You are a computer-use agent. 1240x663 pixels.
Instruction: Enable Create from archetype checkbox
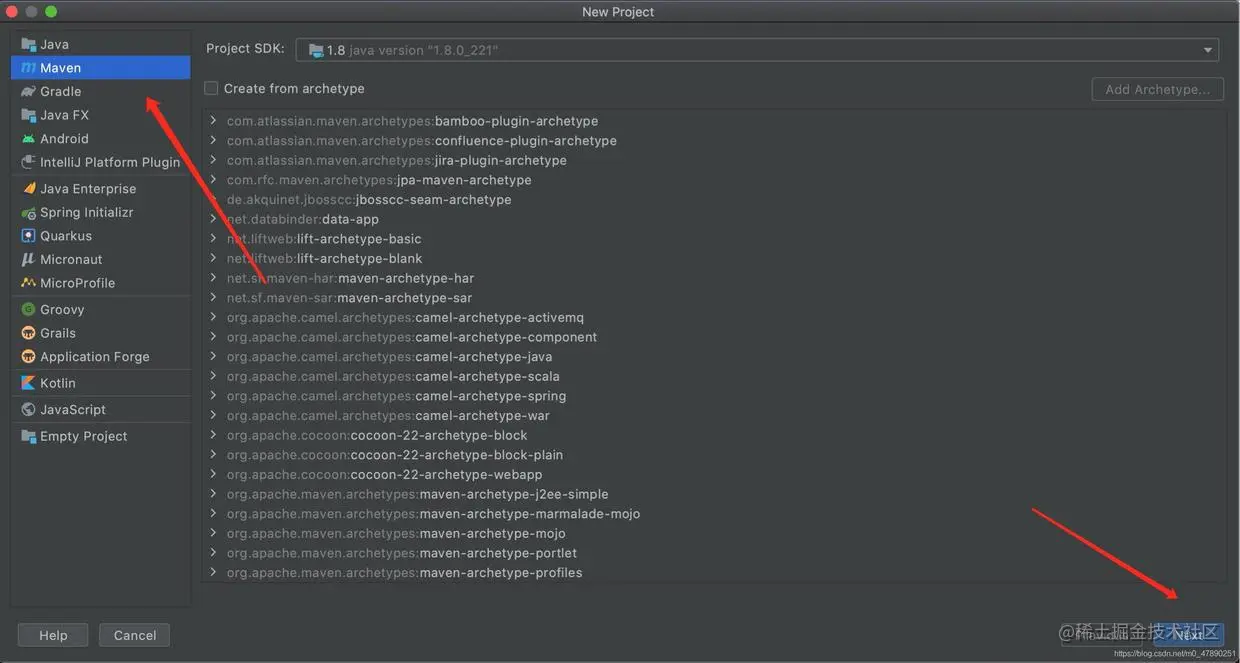[211, 88]
